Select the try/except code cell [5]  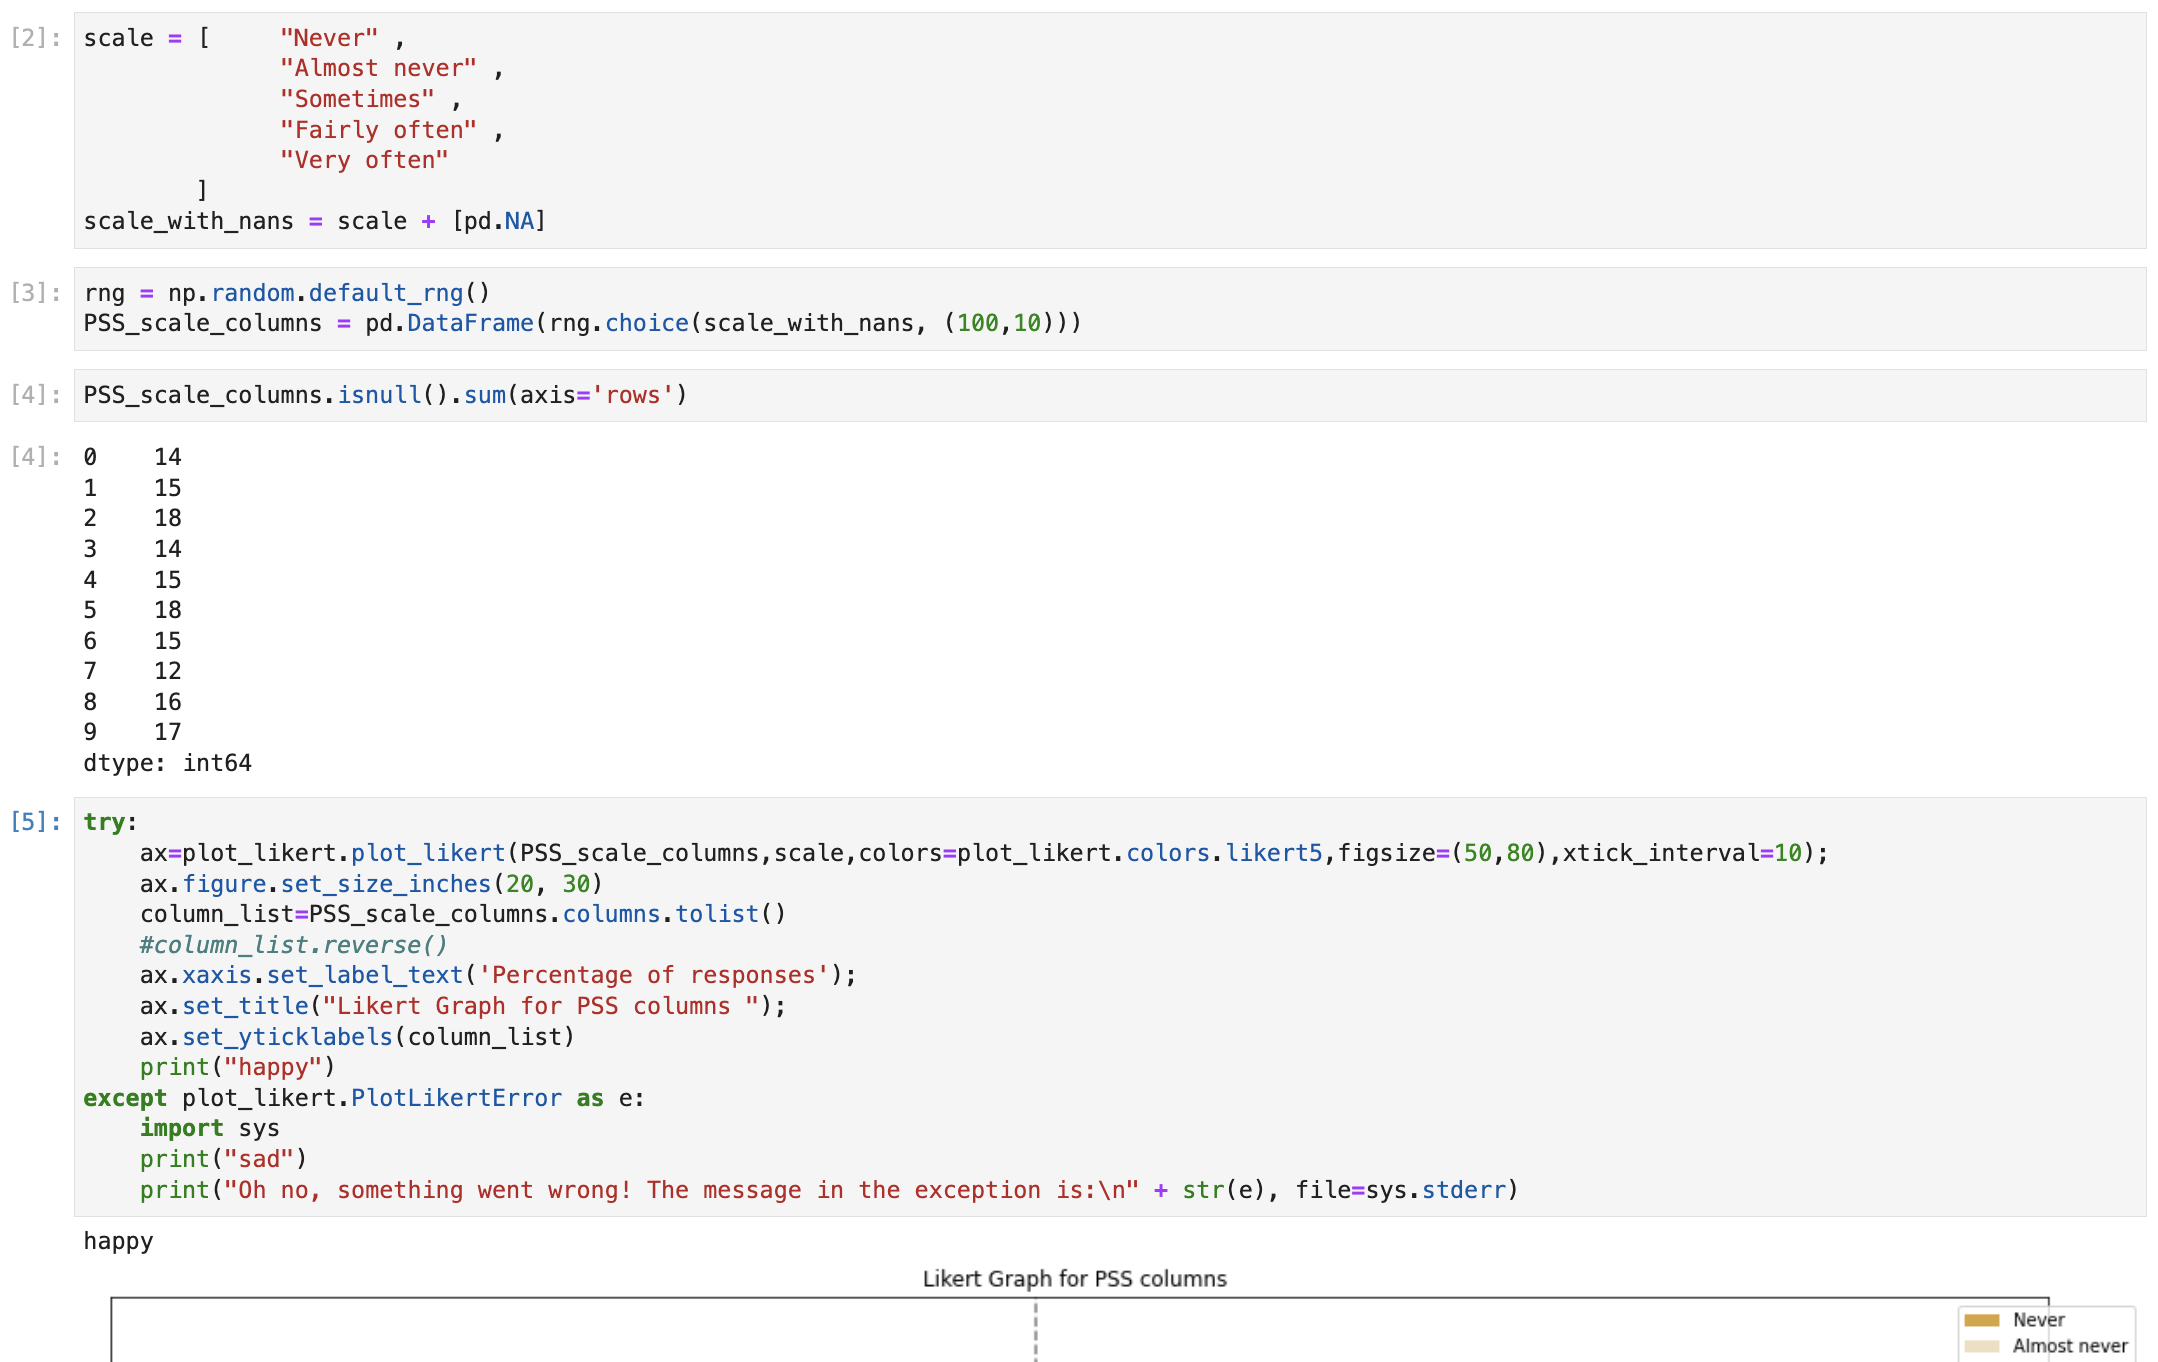pyautogui.click(x=35, y=820)
